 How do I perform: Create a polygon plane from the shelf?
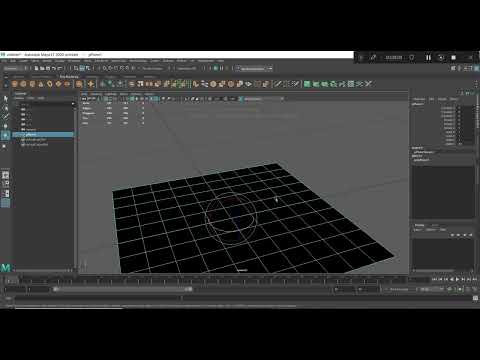point(58,84)
